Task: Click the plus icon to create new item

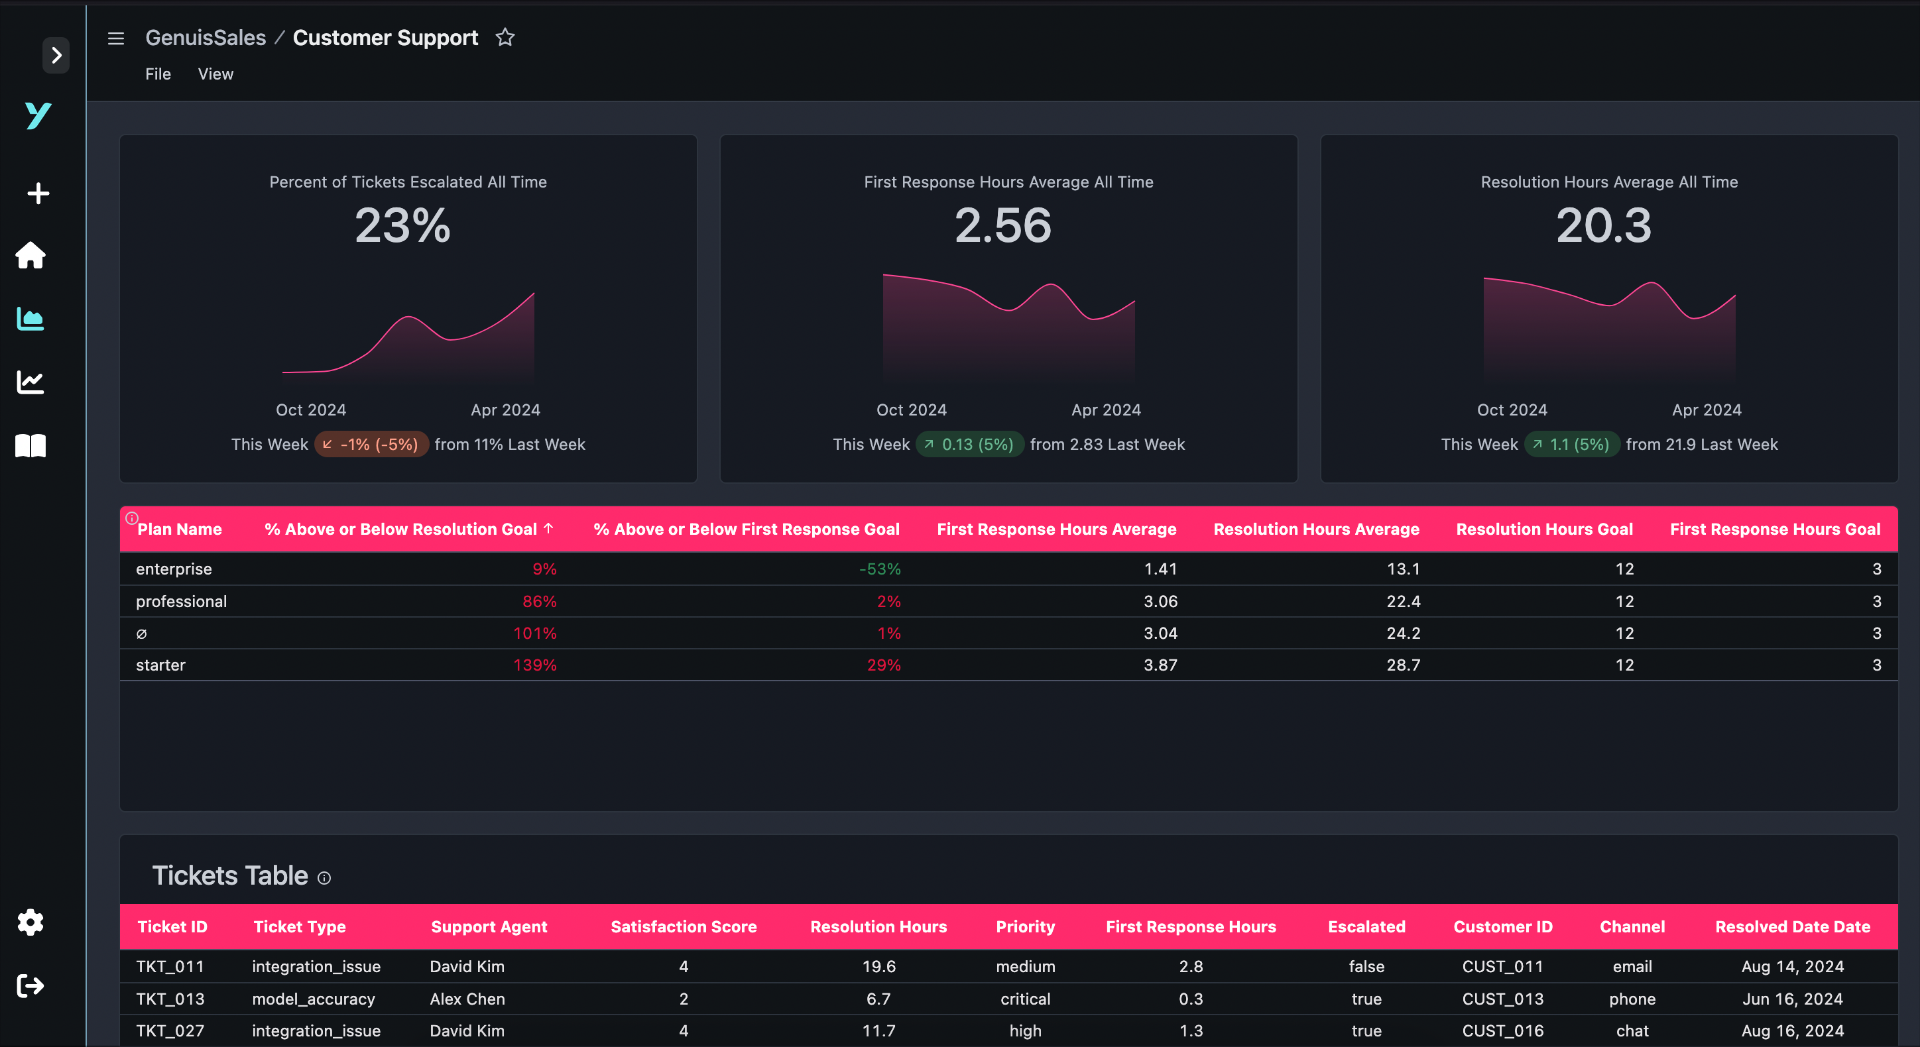Action: 37,193
